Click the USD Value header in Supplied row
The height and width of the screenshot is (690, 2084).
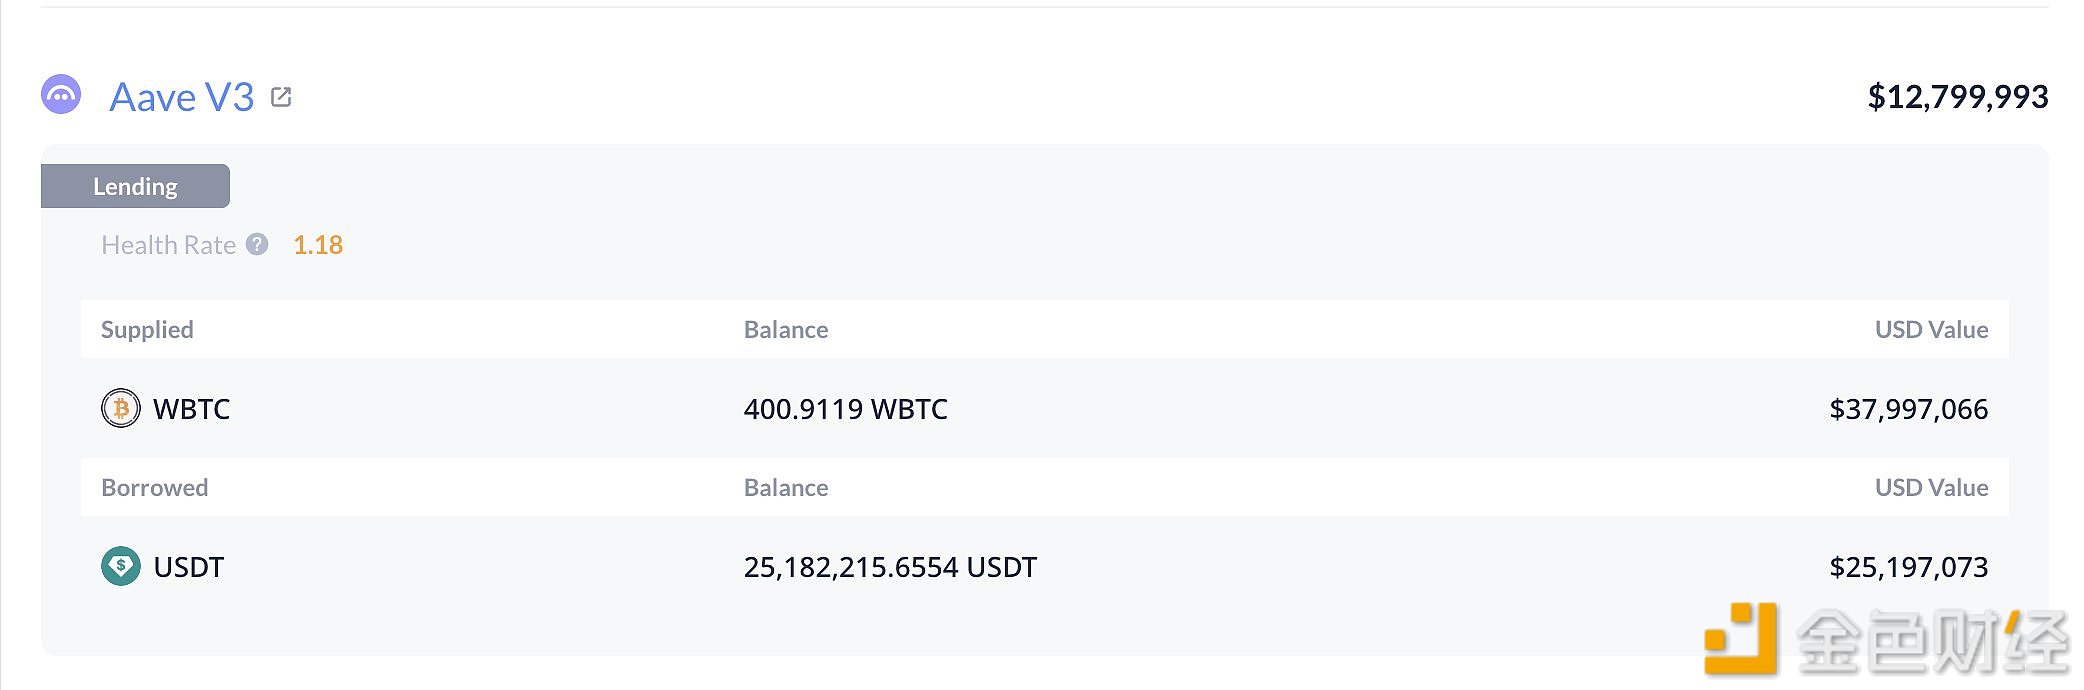click(1931, 330)
